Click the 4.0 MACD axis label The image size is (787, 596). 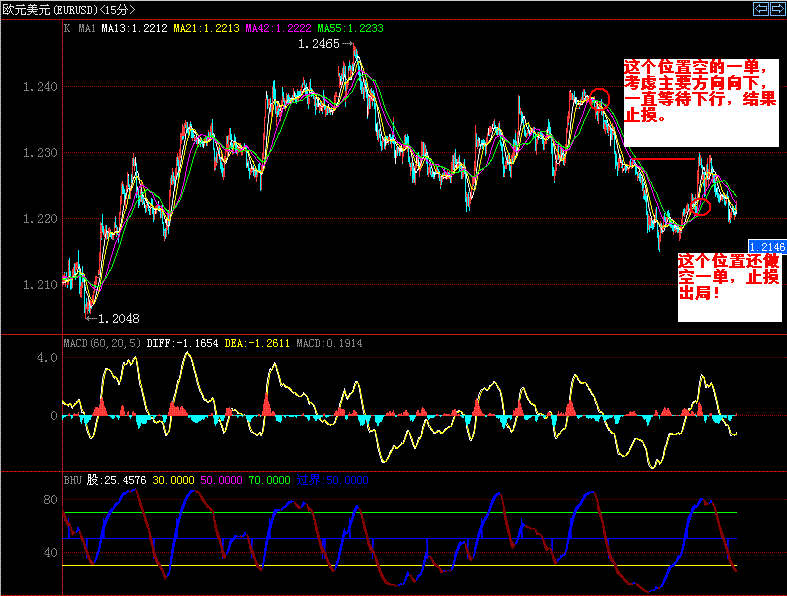click(47, 358)
